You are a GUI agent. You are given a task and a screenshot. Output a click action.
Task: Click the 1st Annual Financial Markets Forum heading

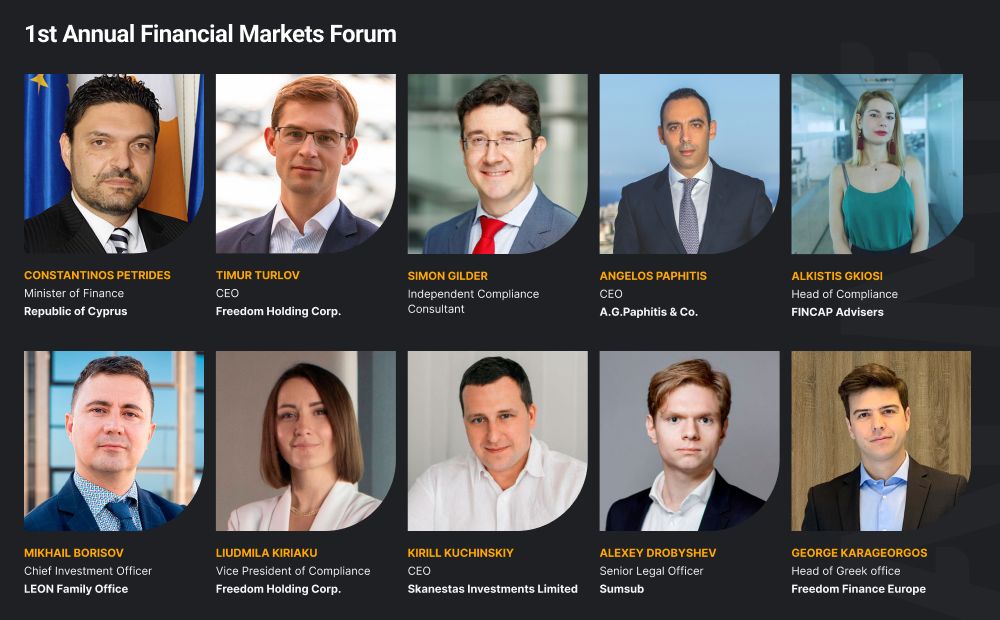point(210,34)
